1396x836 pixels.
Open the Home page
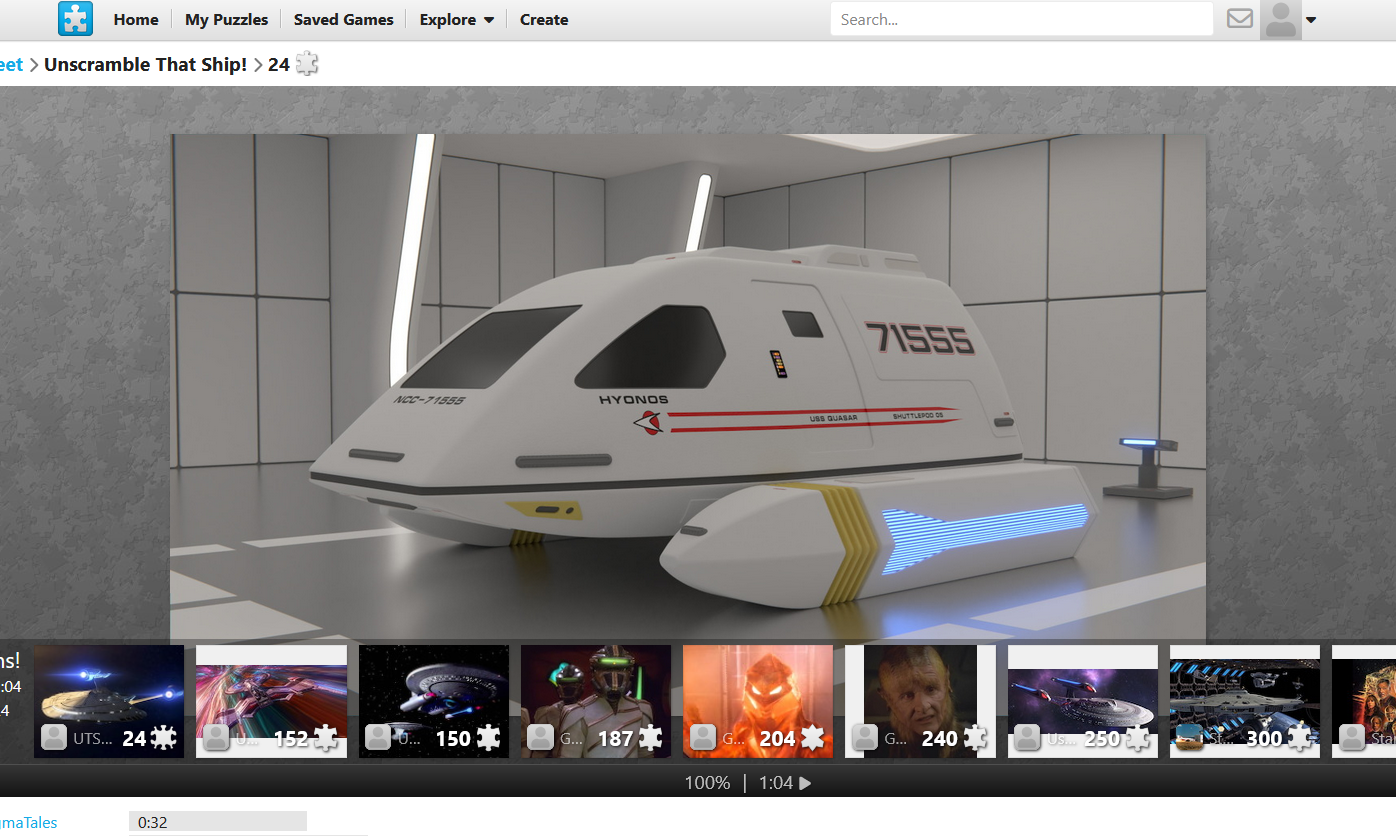(x=136, y=19)
